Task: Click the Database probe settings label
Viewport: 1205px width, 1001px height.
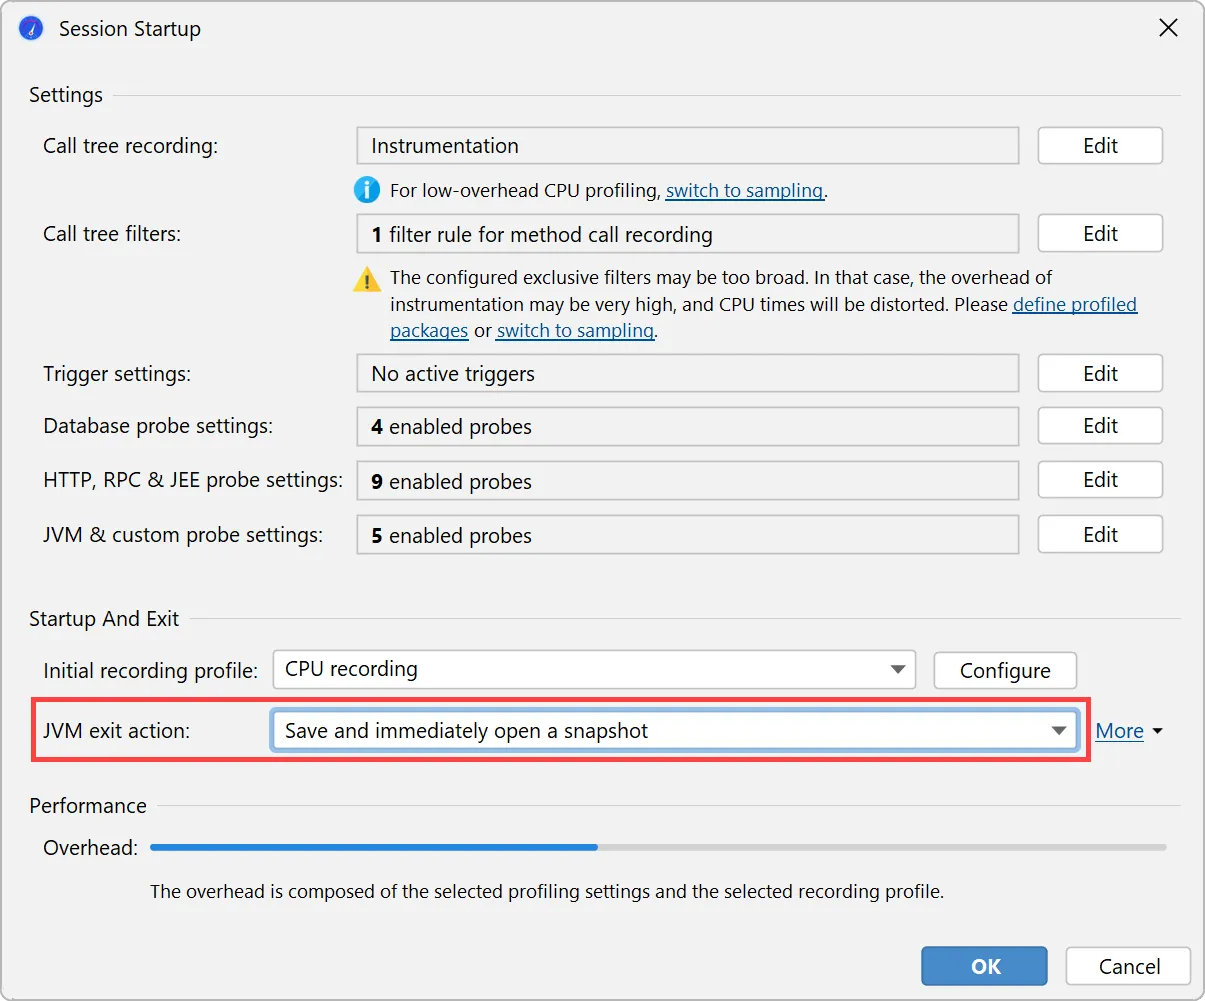Action: point(158,426)
